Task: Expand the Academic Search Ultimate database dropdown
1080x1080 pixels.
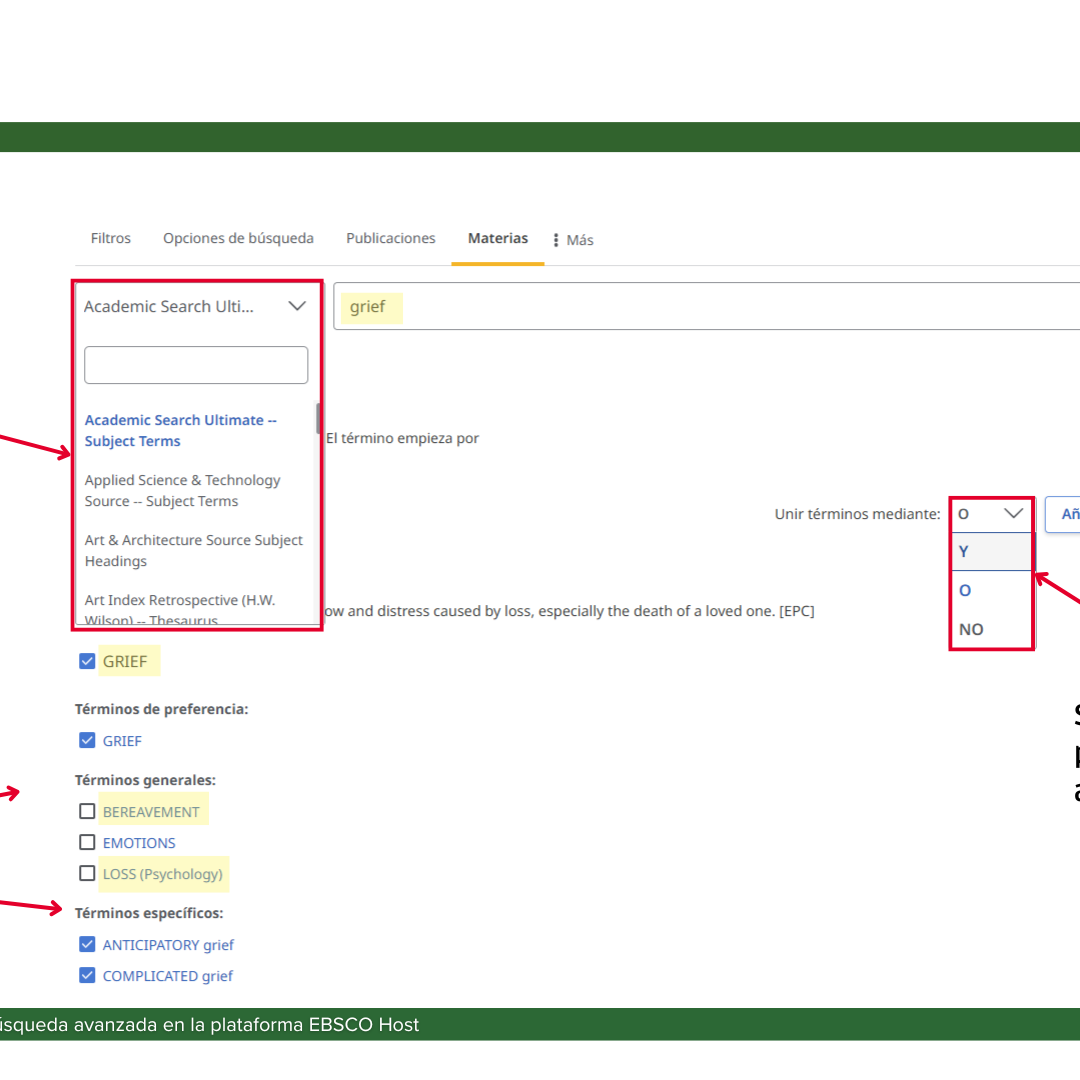Action: 196,306
